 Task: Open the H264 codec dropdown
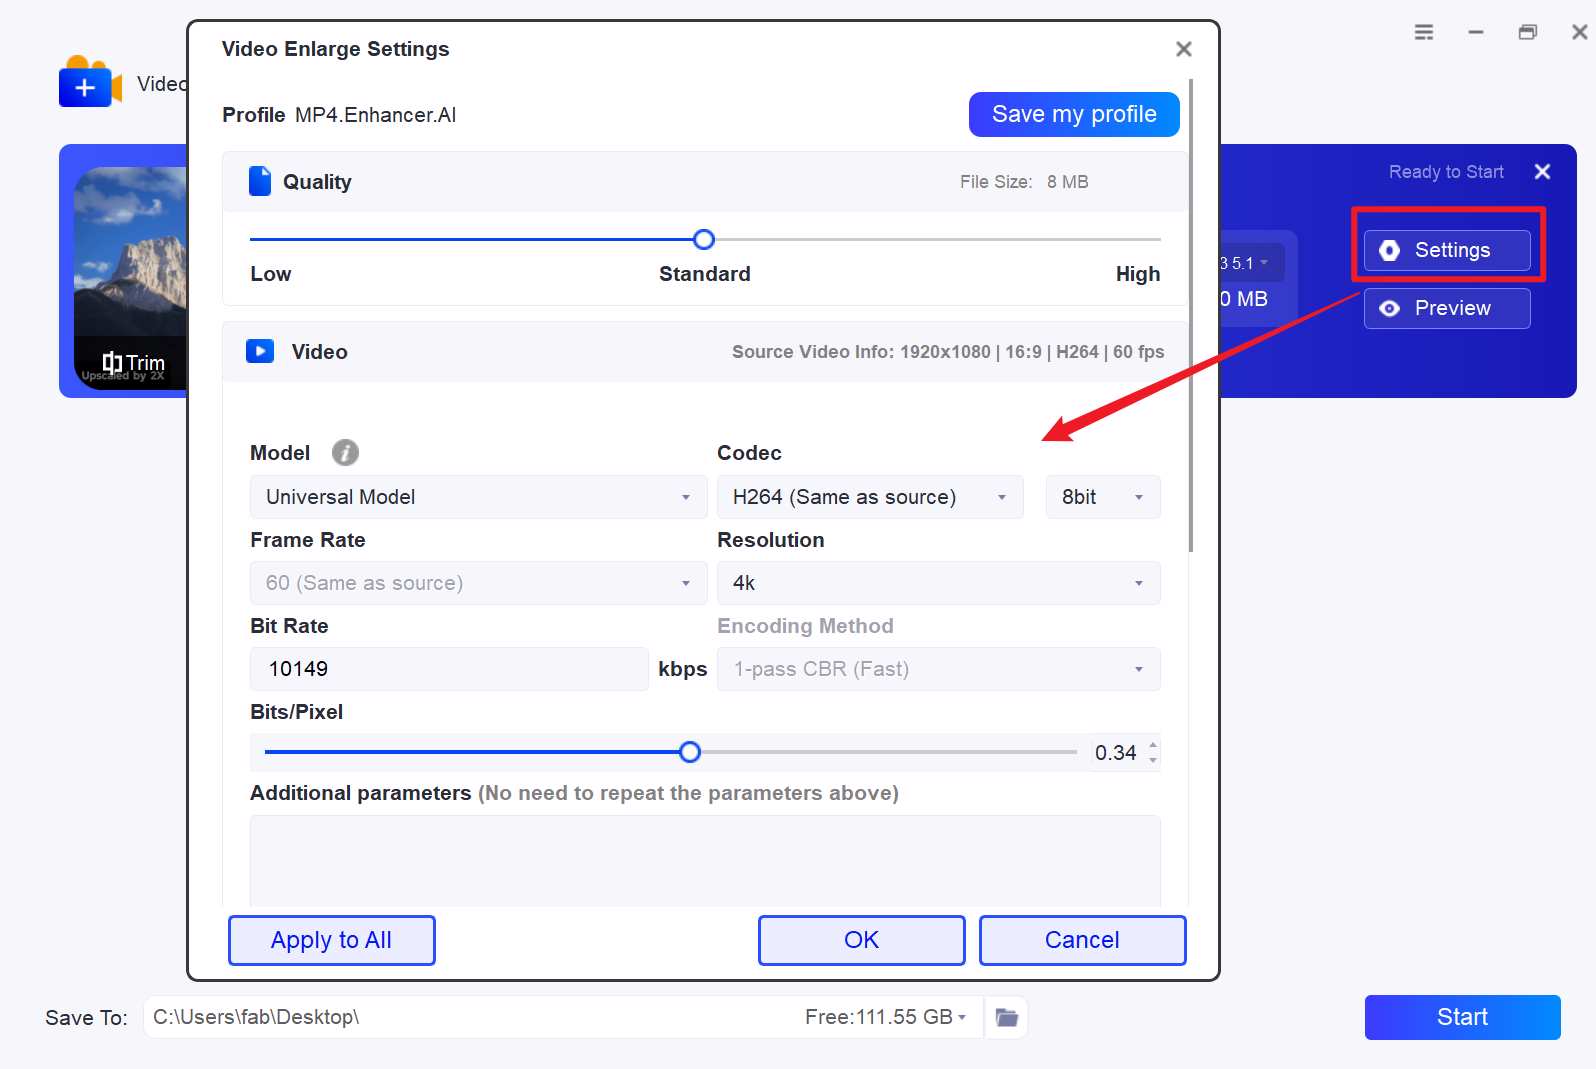coord(869,497)
